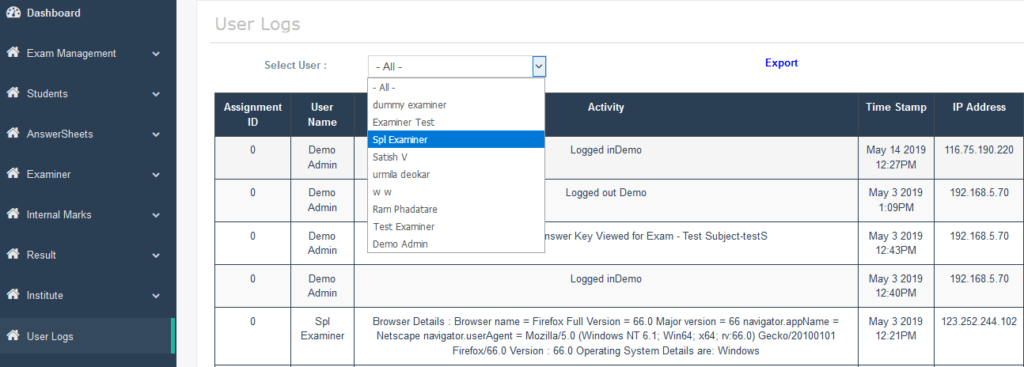Select 'dummy examiner' from the list
This screenshot has width=1024, height=367.
[456, 104]
